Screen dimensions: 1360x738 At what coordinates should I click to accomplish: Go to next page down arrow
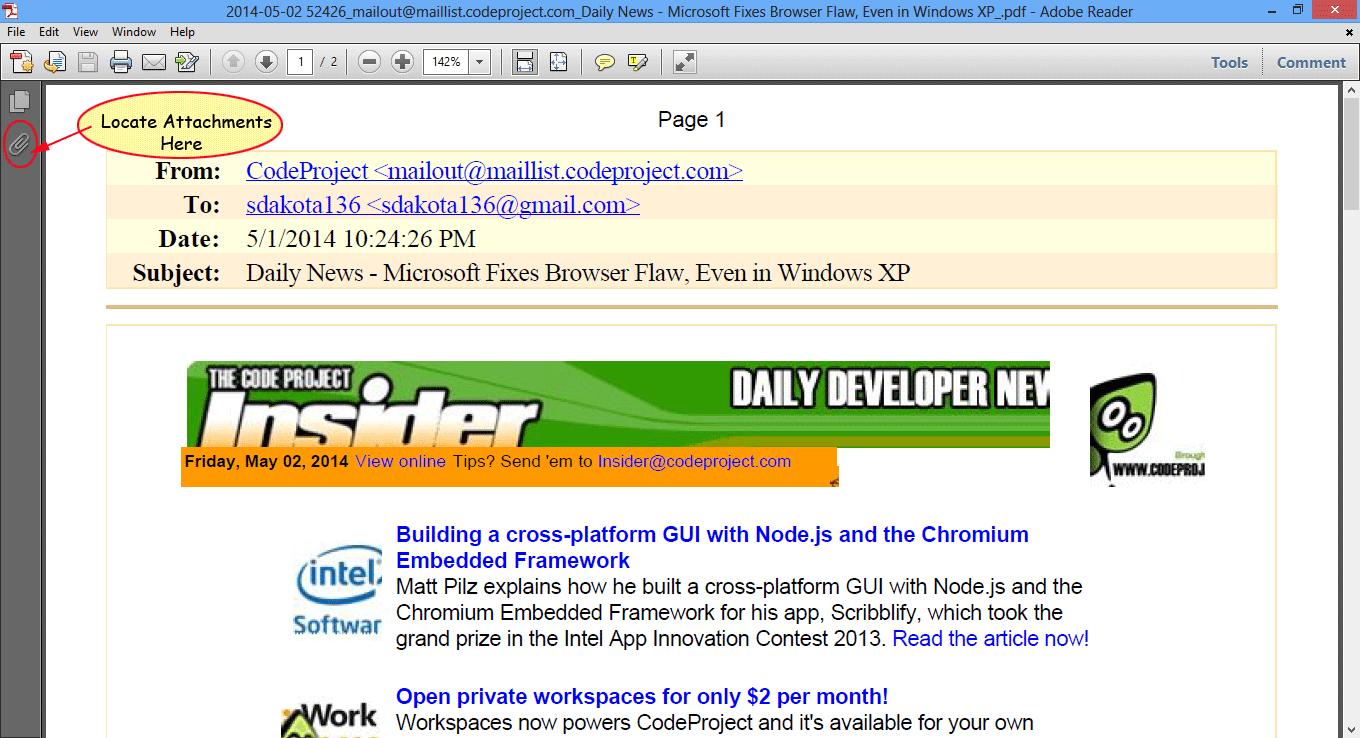coord(266,62)
